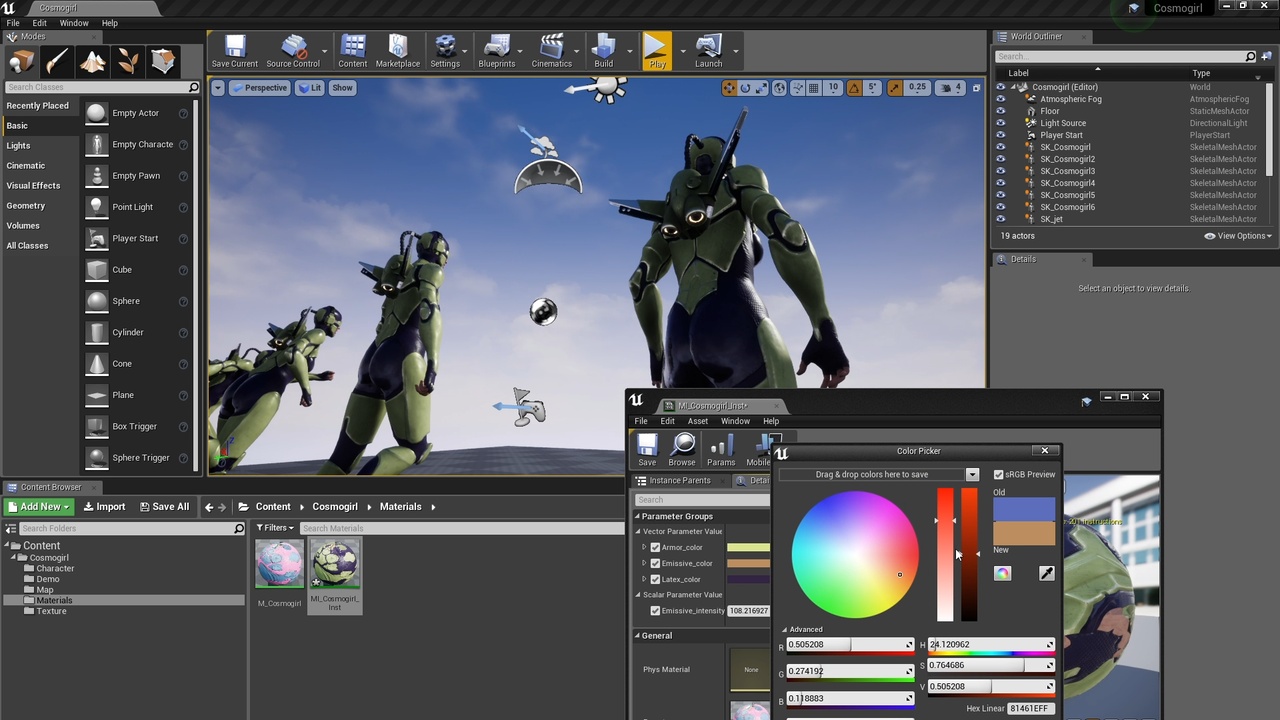The width and height of the screenshot is (1280, 720).
Task: Open the Cinematics clapperboard icon
Action: click(x=551, y=51)
